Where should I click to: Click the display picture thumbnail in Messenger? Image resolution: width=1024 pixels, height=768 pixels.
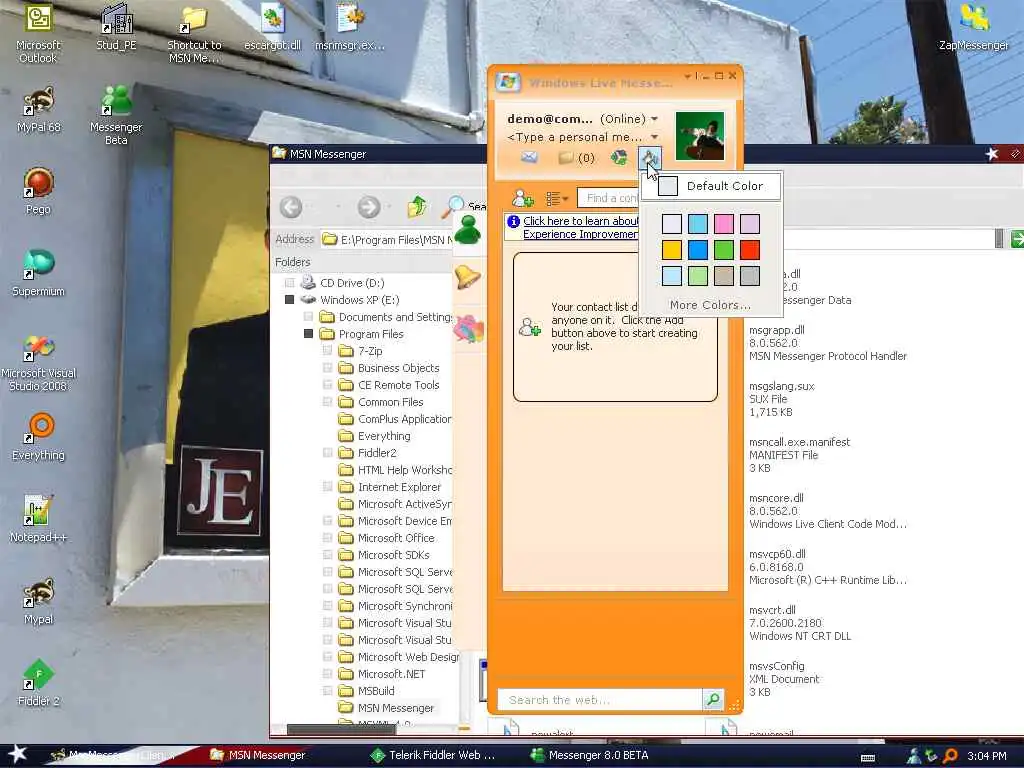[x=699, y=136]
